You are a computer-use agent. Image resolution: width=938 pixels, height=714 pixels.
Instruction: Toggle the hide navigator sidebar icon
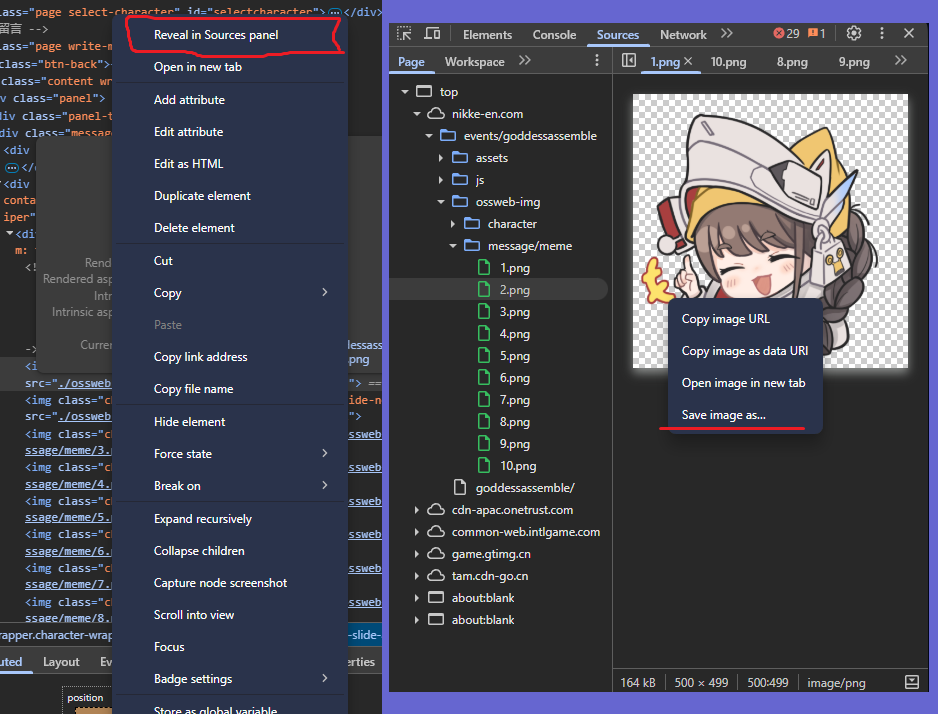pos(629,61)
